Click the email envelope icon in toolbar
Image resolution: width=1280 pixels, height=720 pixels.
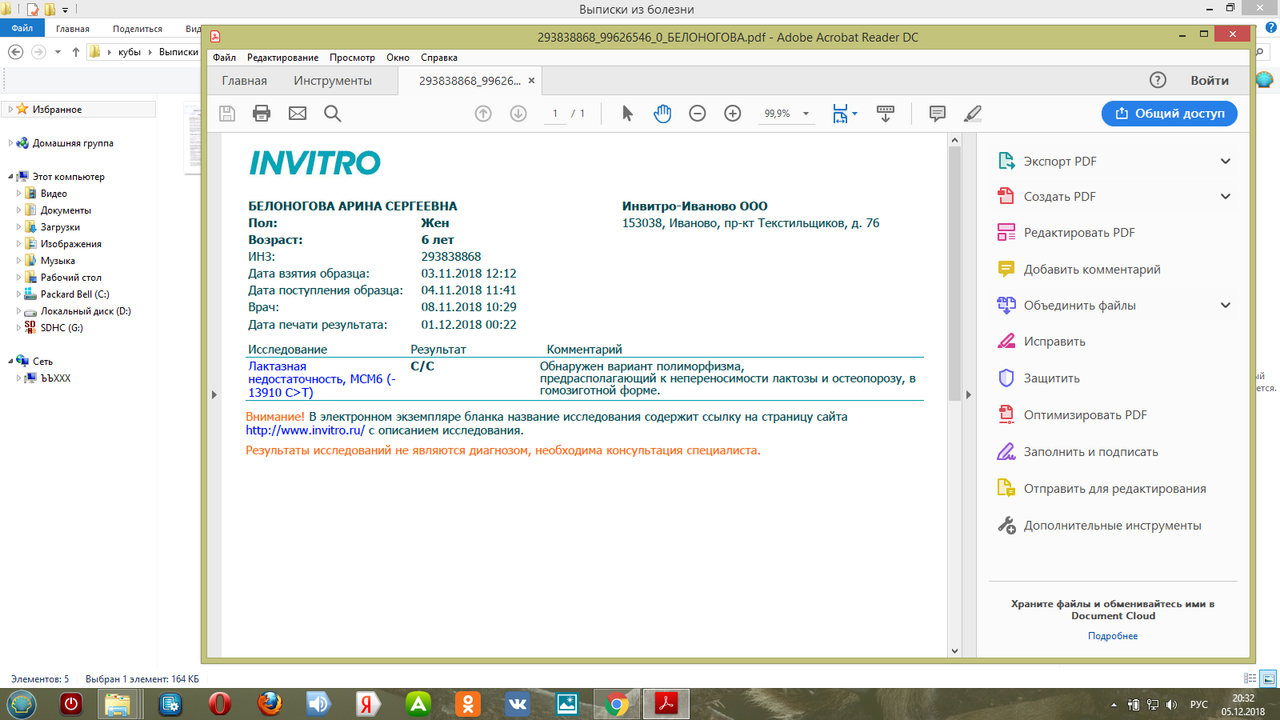click(x=297, y=113)
